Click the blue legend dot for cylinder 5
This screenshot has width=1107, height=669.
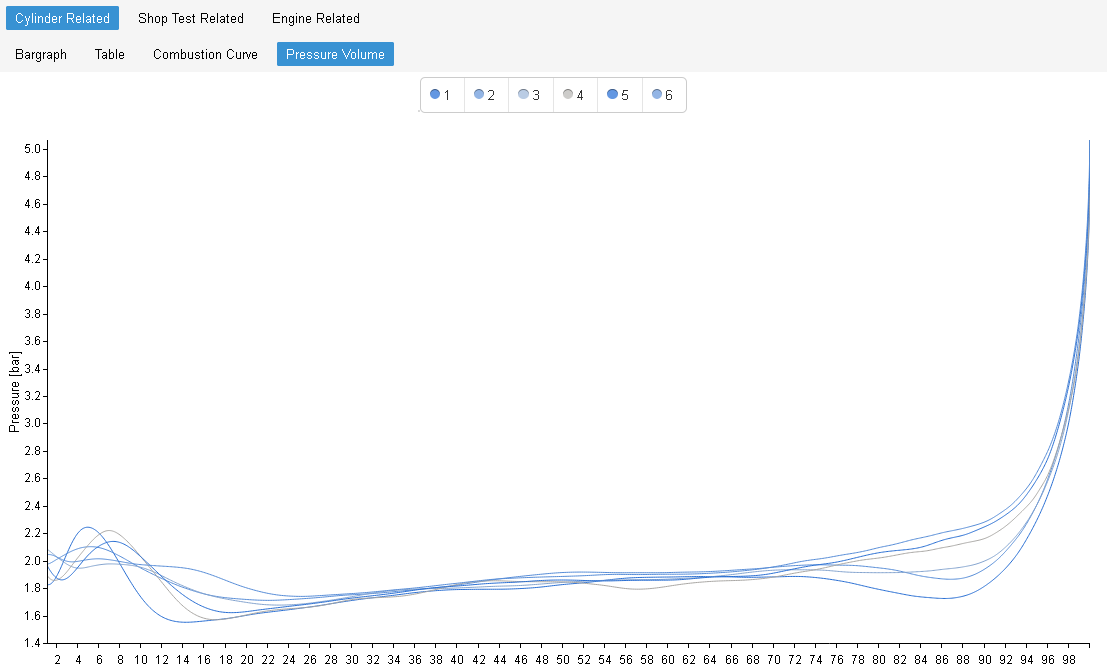[x=612, y=94]
